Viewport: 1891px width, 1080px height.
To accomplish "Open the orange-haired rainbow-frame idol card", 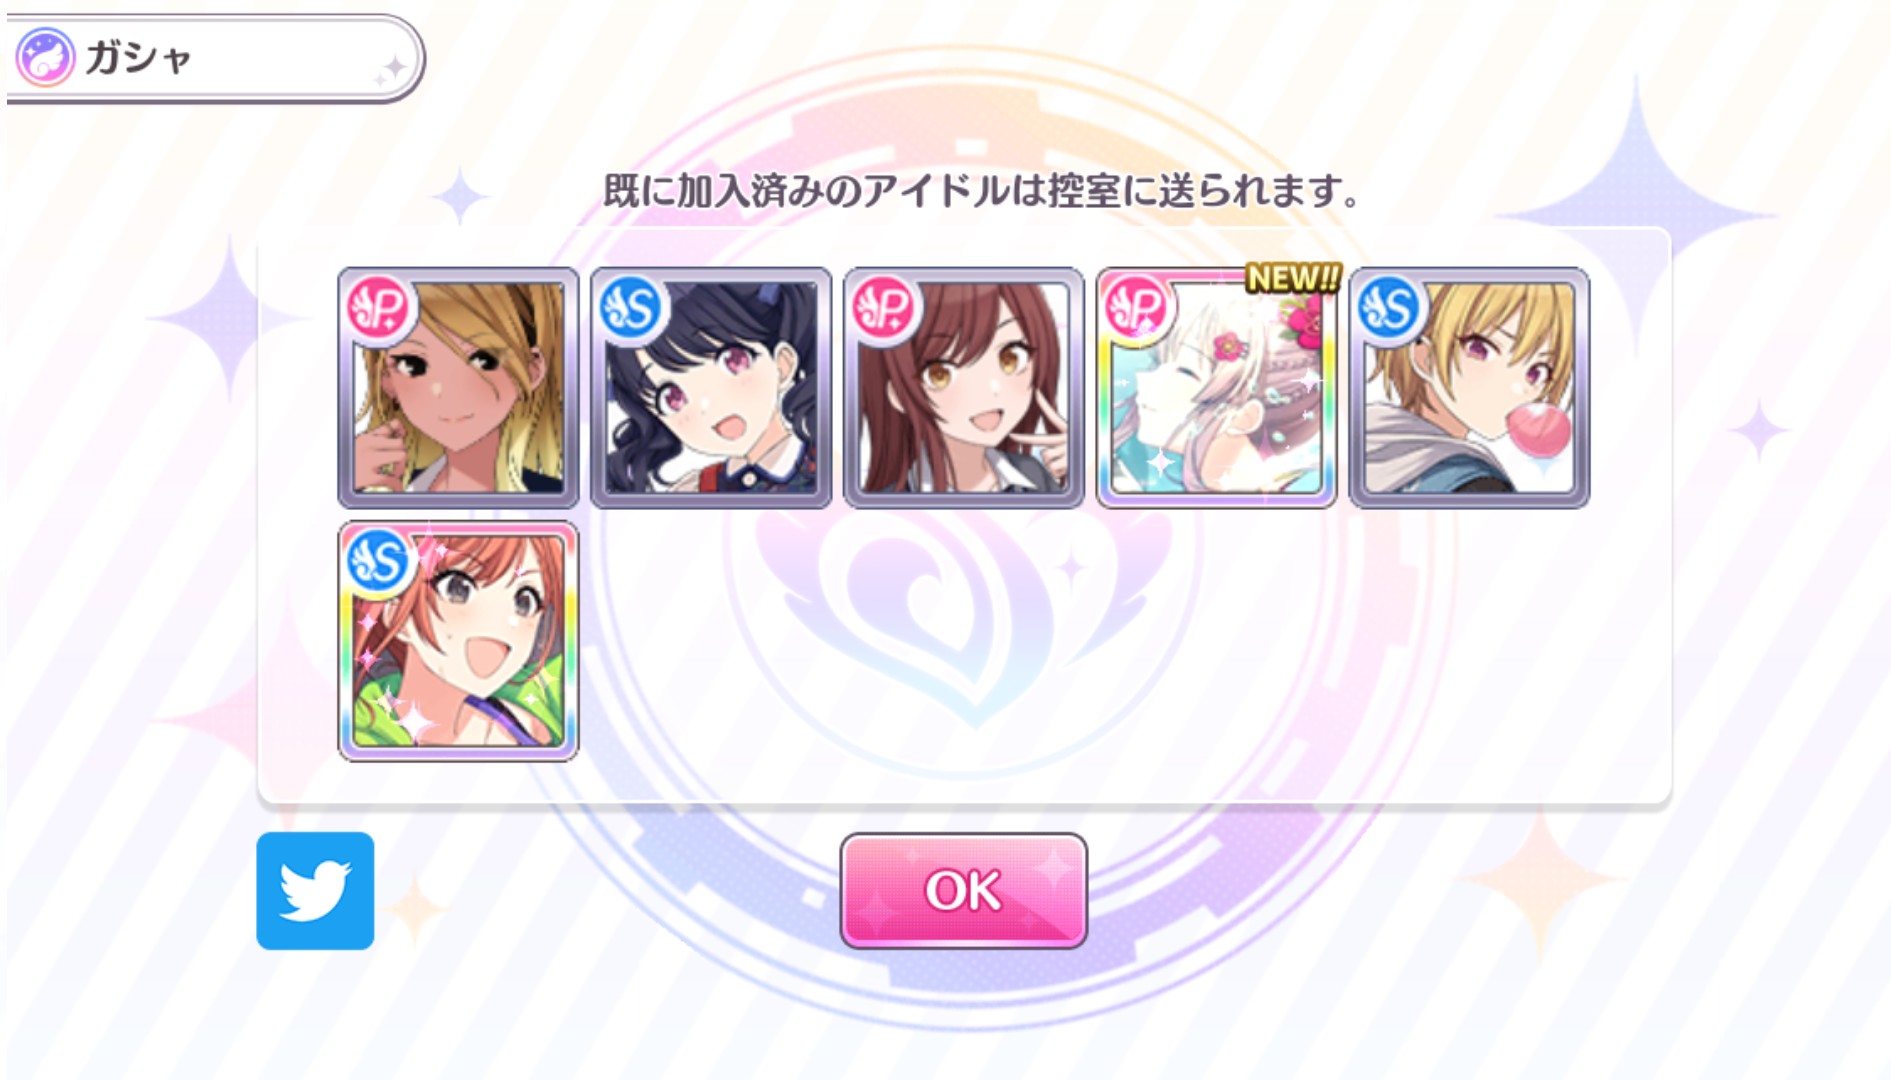I will coord(458,641).
